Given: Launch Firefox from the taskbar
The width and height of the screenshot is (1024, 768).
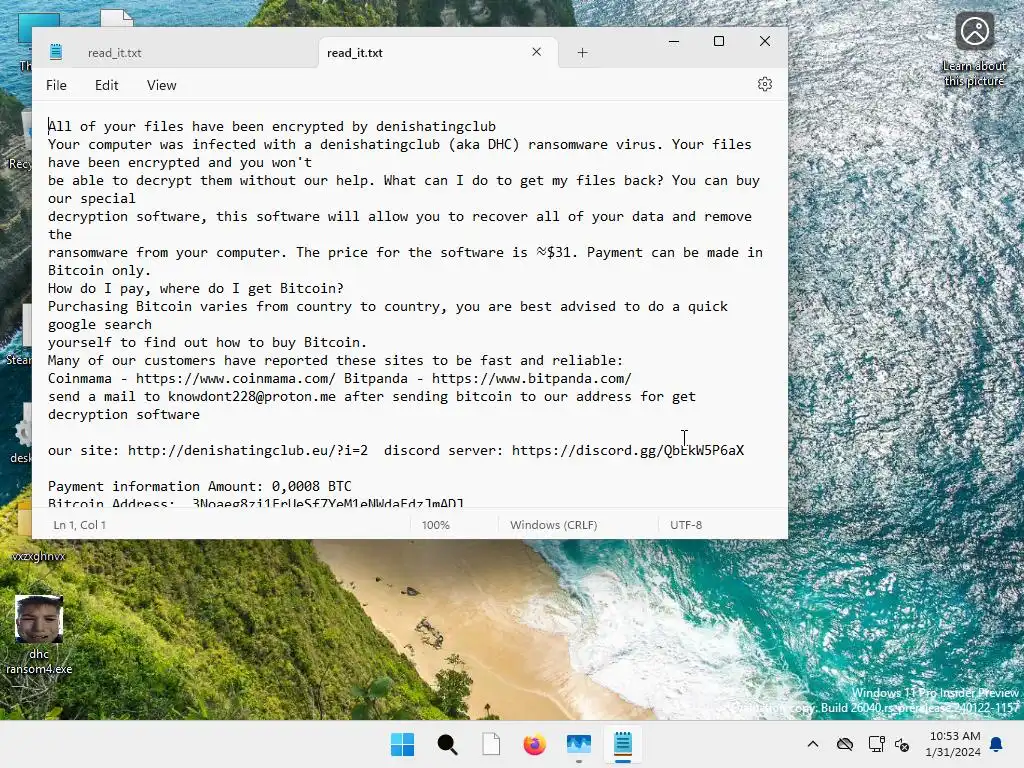Looking at the screenshot, I should (x=535, y=744).
